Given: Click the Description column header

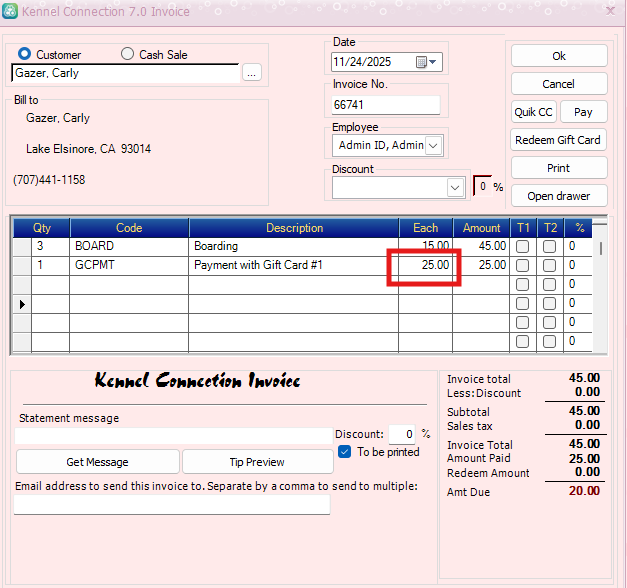Looking at the screenshot, I should (x=294, y=228).
